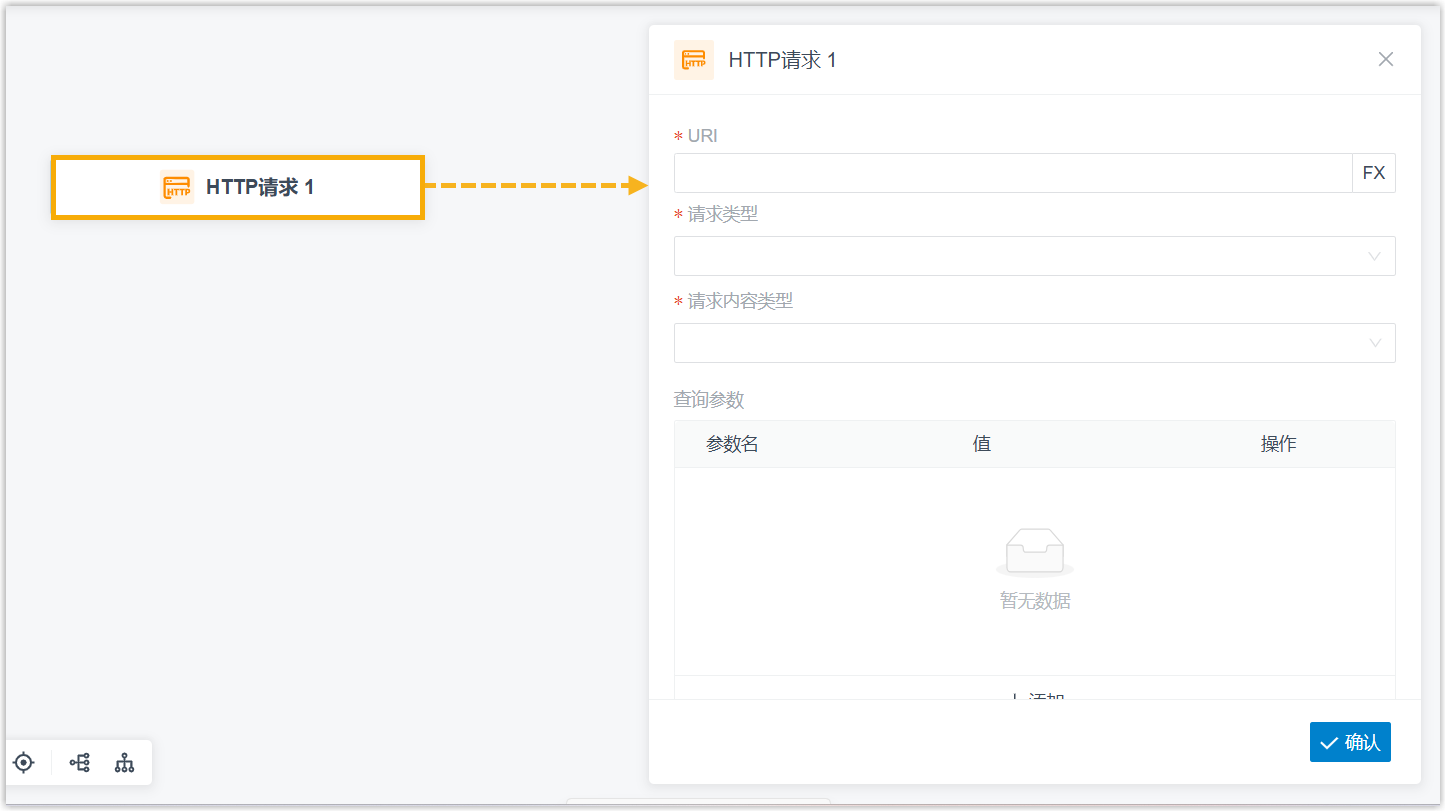Click the HTTP icon in panel header
Image resolution: width=1446 pixels, height=812 pixels.
point(693,60)
